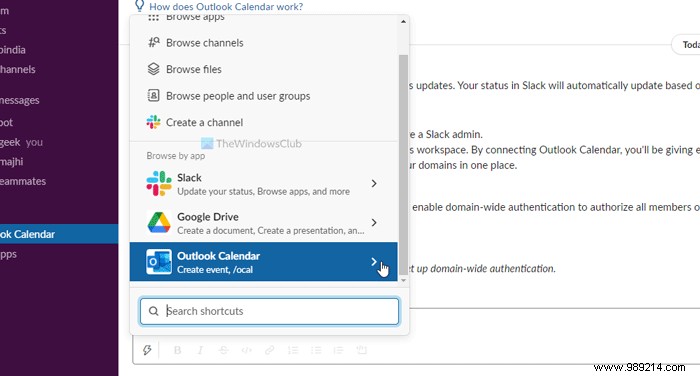The width and height of the screenshot is (700, 376).
Task: Click the shortcuts menu scroll-up arrow
Action: [x=403, y=21]
